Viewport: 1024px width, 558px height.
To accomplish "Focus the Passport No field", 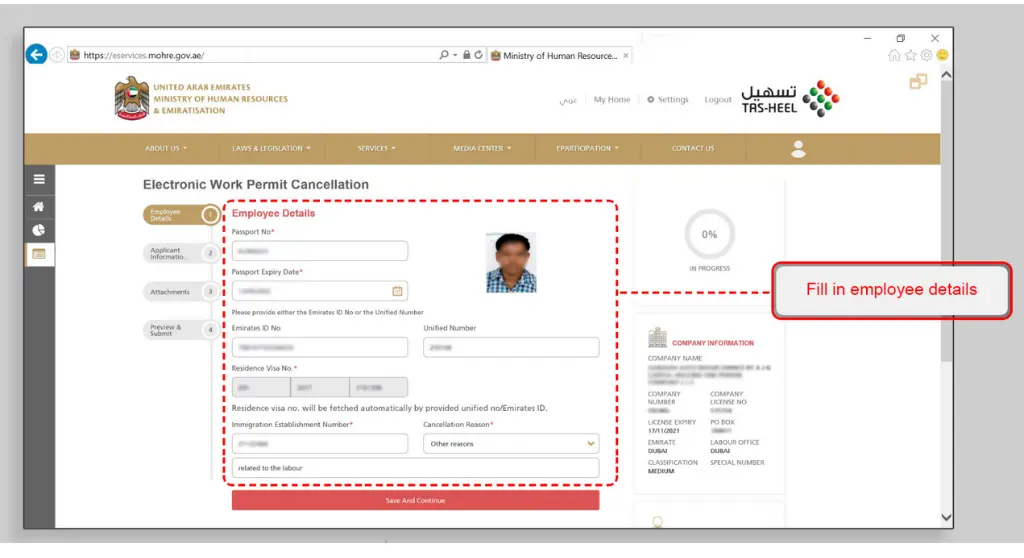I will [319, 251].
